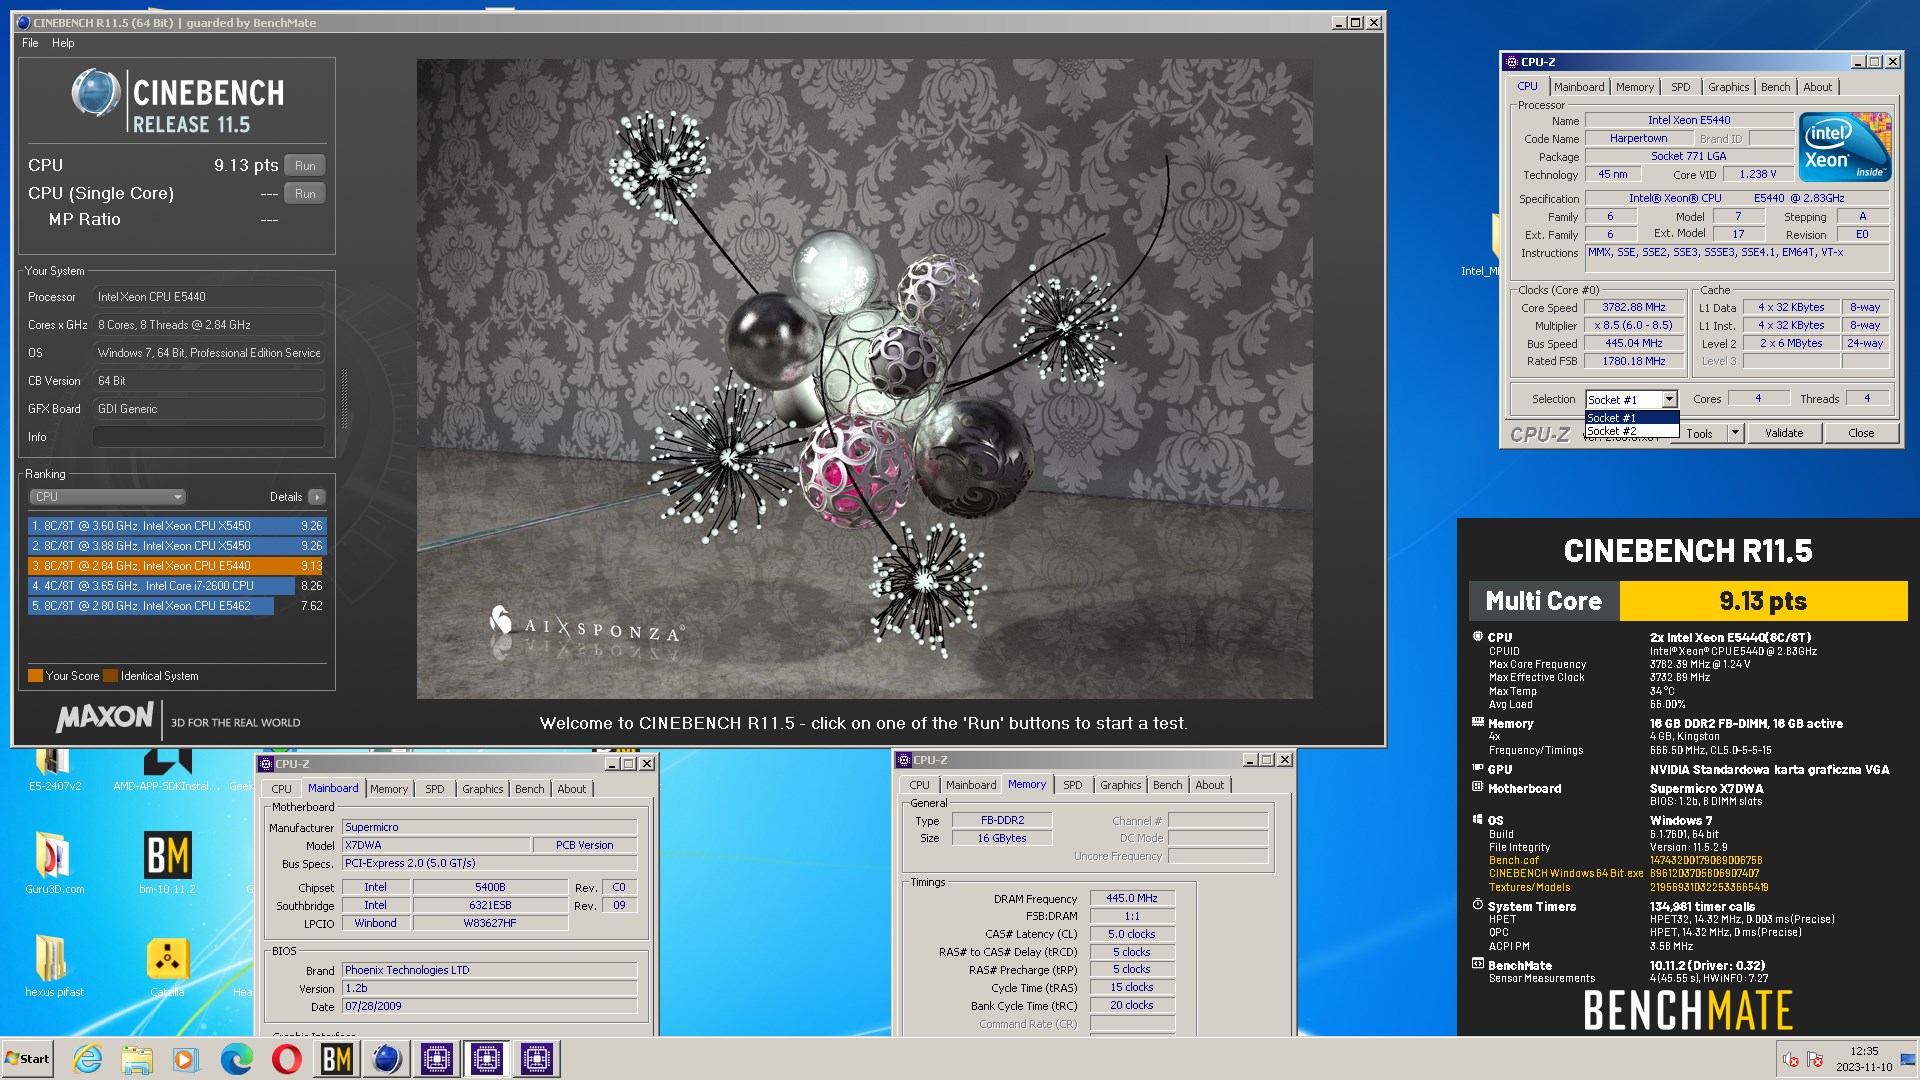Screen dimensions: 1920x1080
Task: Select the Guru3D.com desktop folder
Action: tap(54, 862)
